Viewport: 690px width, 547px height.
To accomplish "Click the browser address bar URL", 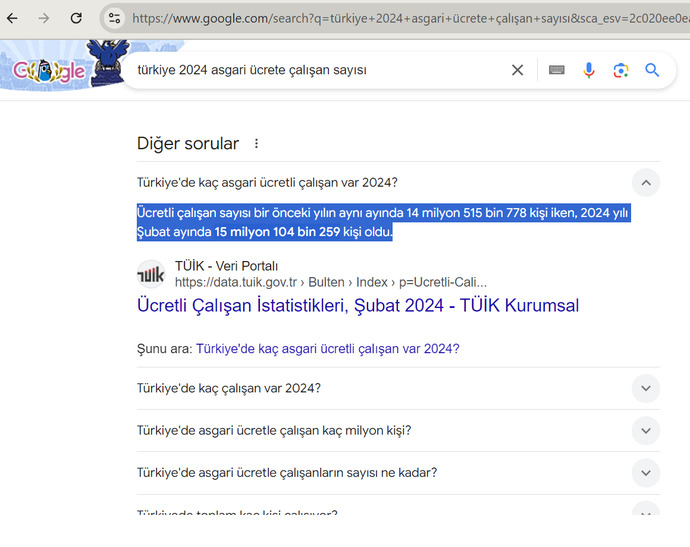I will click(409, 18).
